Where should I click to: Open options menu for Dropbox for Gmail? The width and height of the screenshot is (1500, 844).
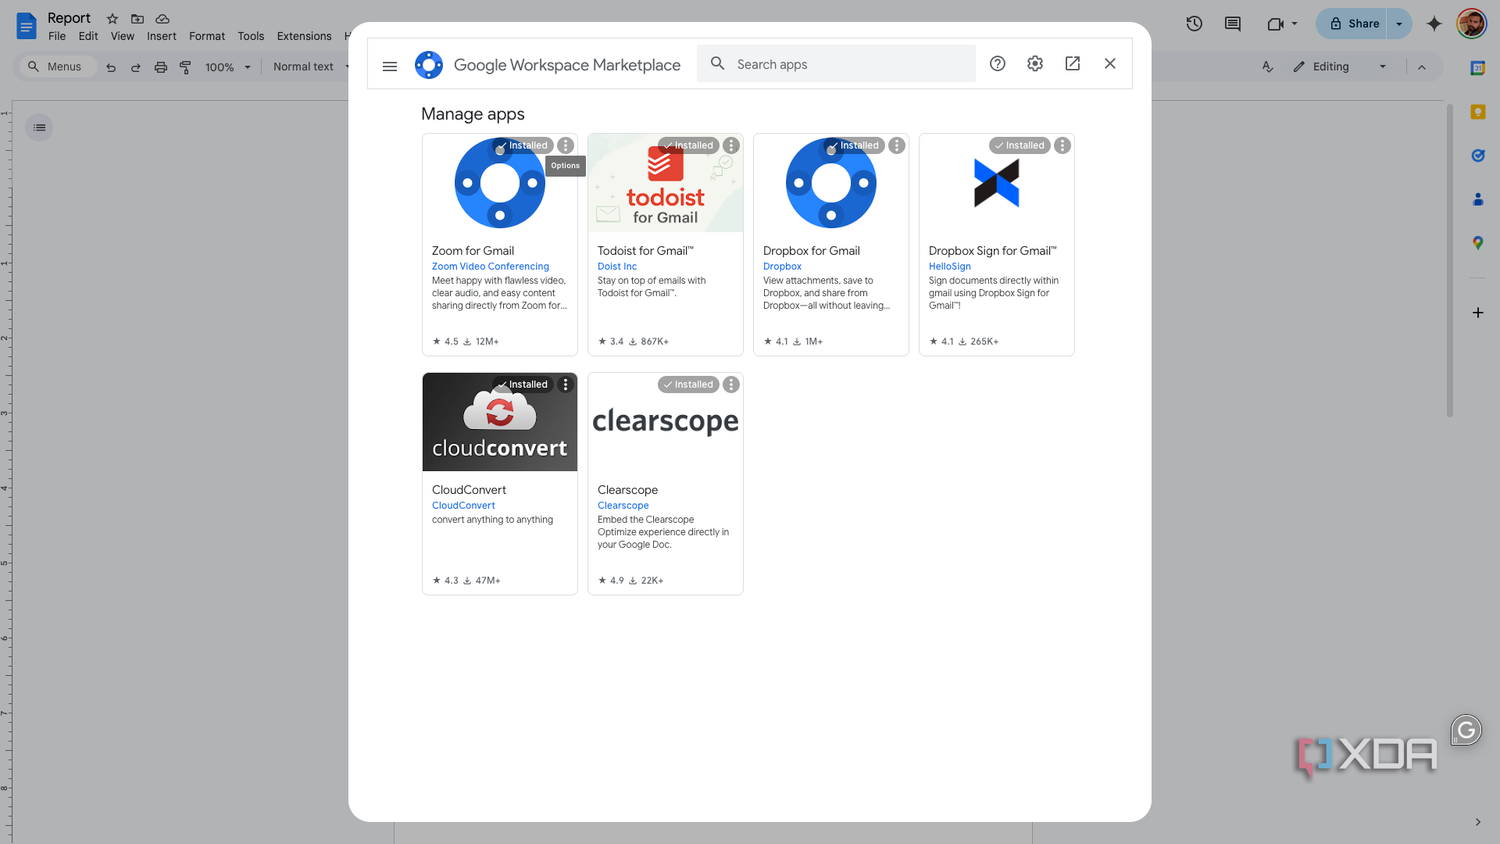(x=897, y=146)
